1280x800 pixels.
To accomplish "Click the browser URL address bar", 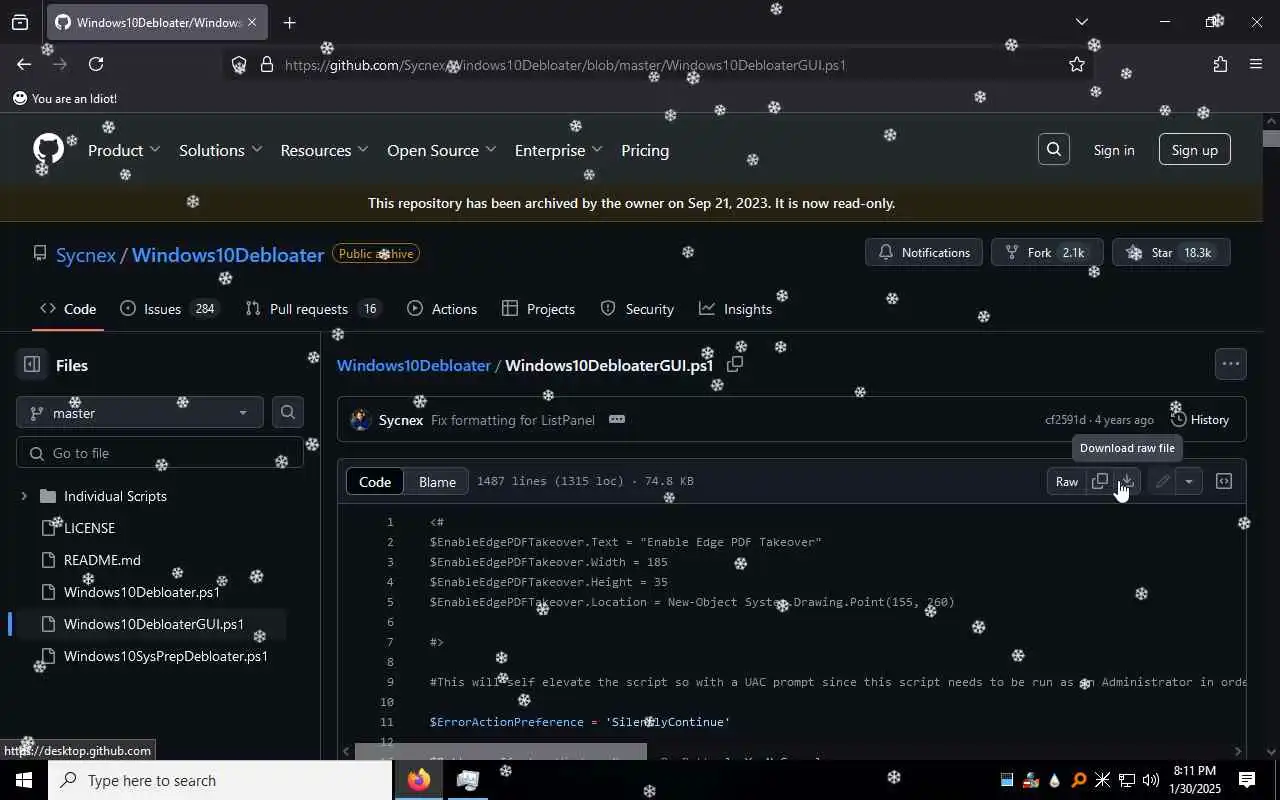I will pyautogui.click(x=660, y=64).
